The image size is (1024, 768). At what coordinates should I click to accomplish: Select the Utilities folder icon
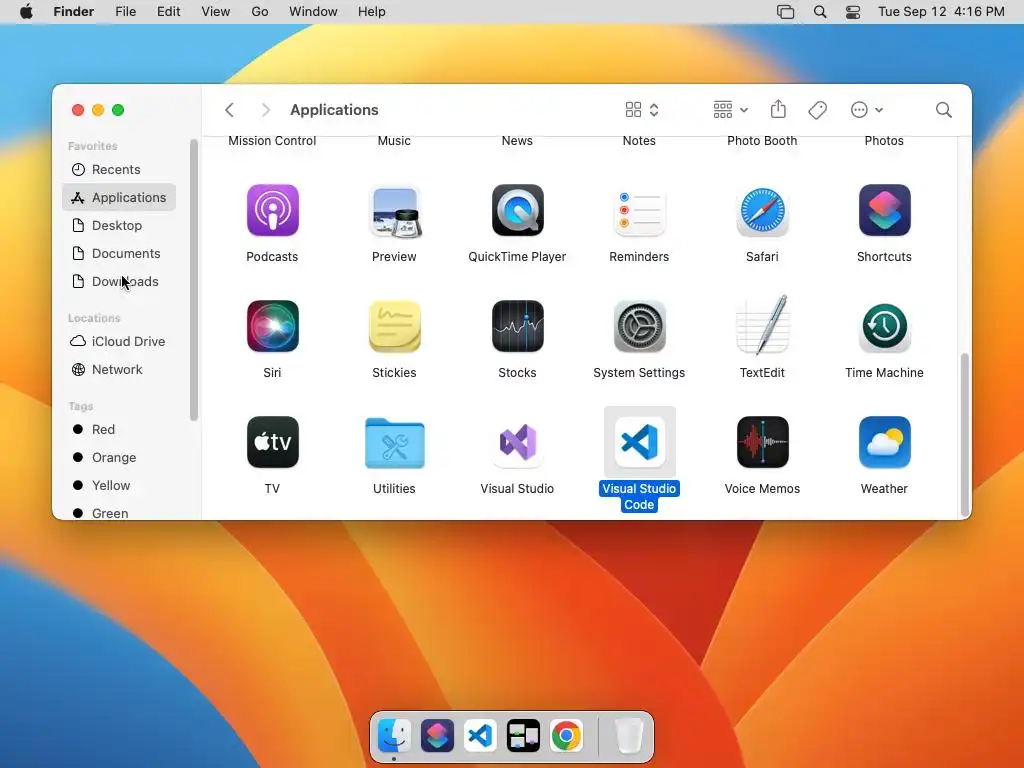(394, 443)
